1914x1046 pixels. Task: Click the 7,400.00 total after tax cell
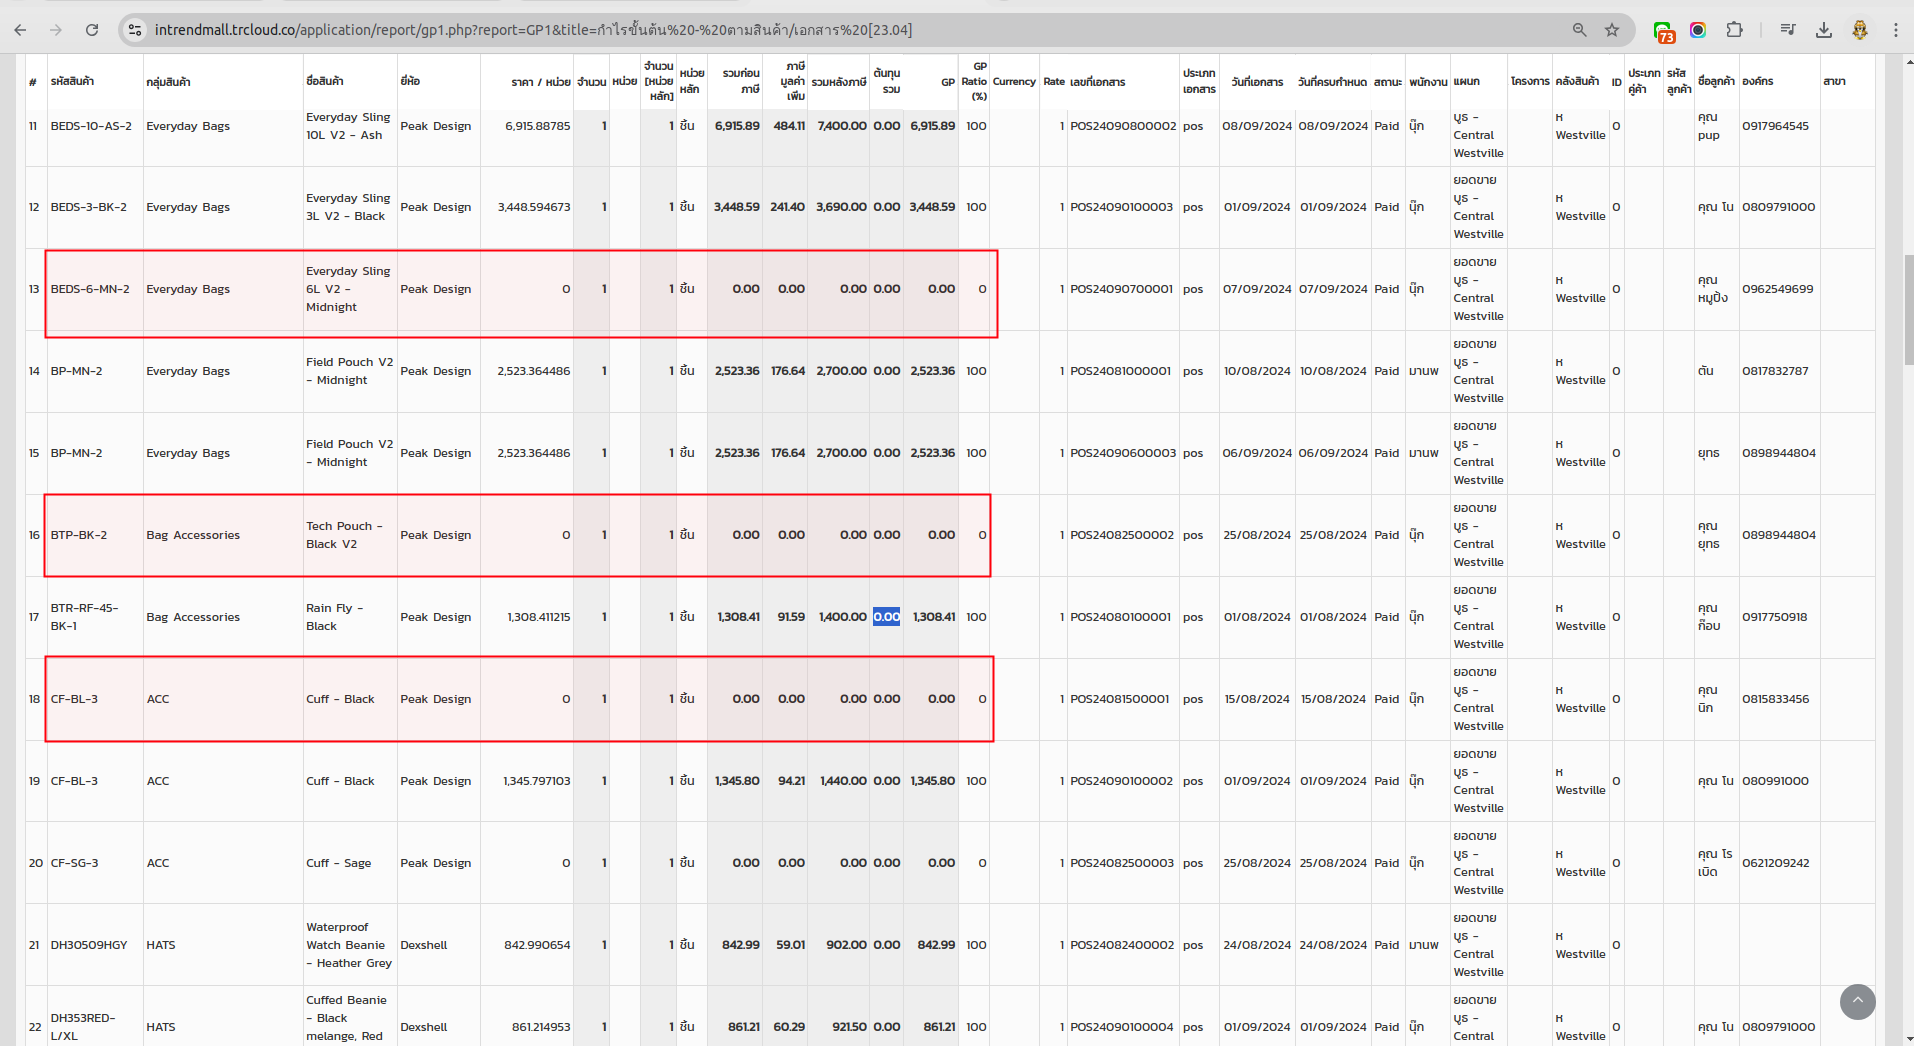(842, 126)
